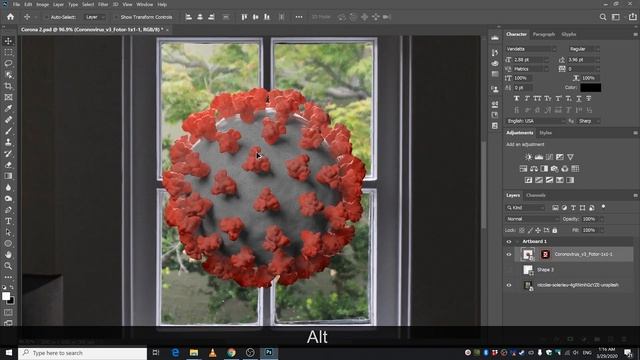Click the align horizontal centers icon
This screenshot has width=640, height=360.
[200, 17]
